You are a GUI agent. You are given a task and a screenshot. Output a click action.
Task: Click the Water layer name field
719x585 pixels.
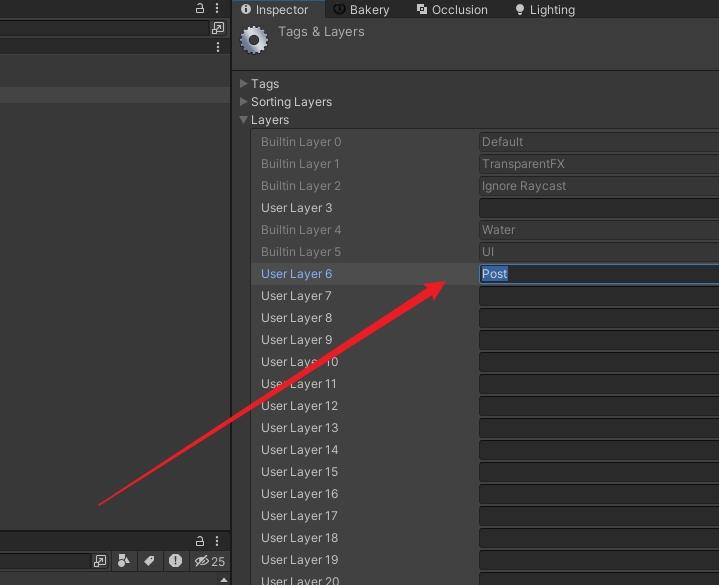pos(599,230)
